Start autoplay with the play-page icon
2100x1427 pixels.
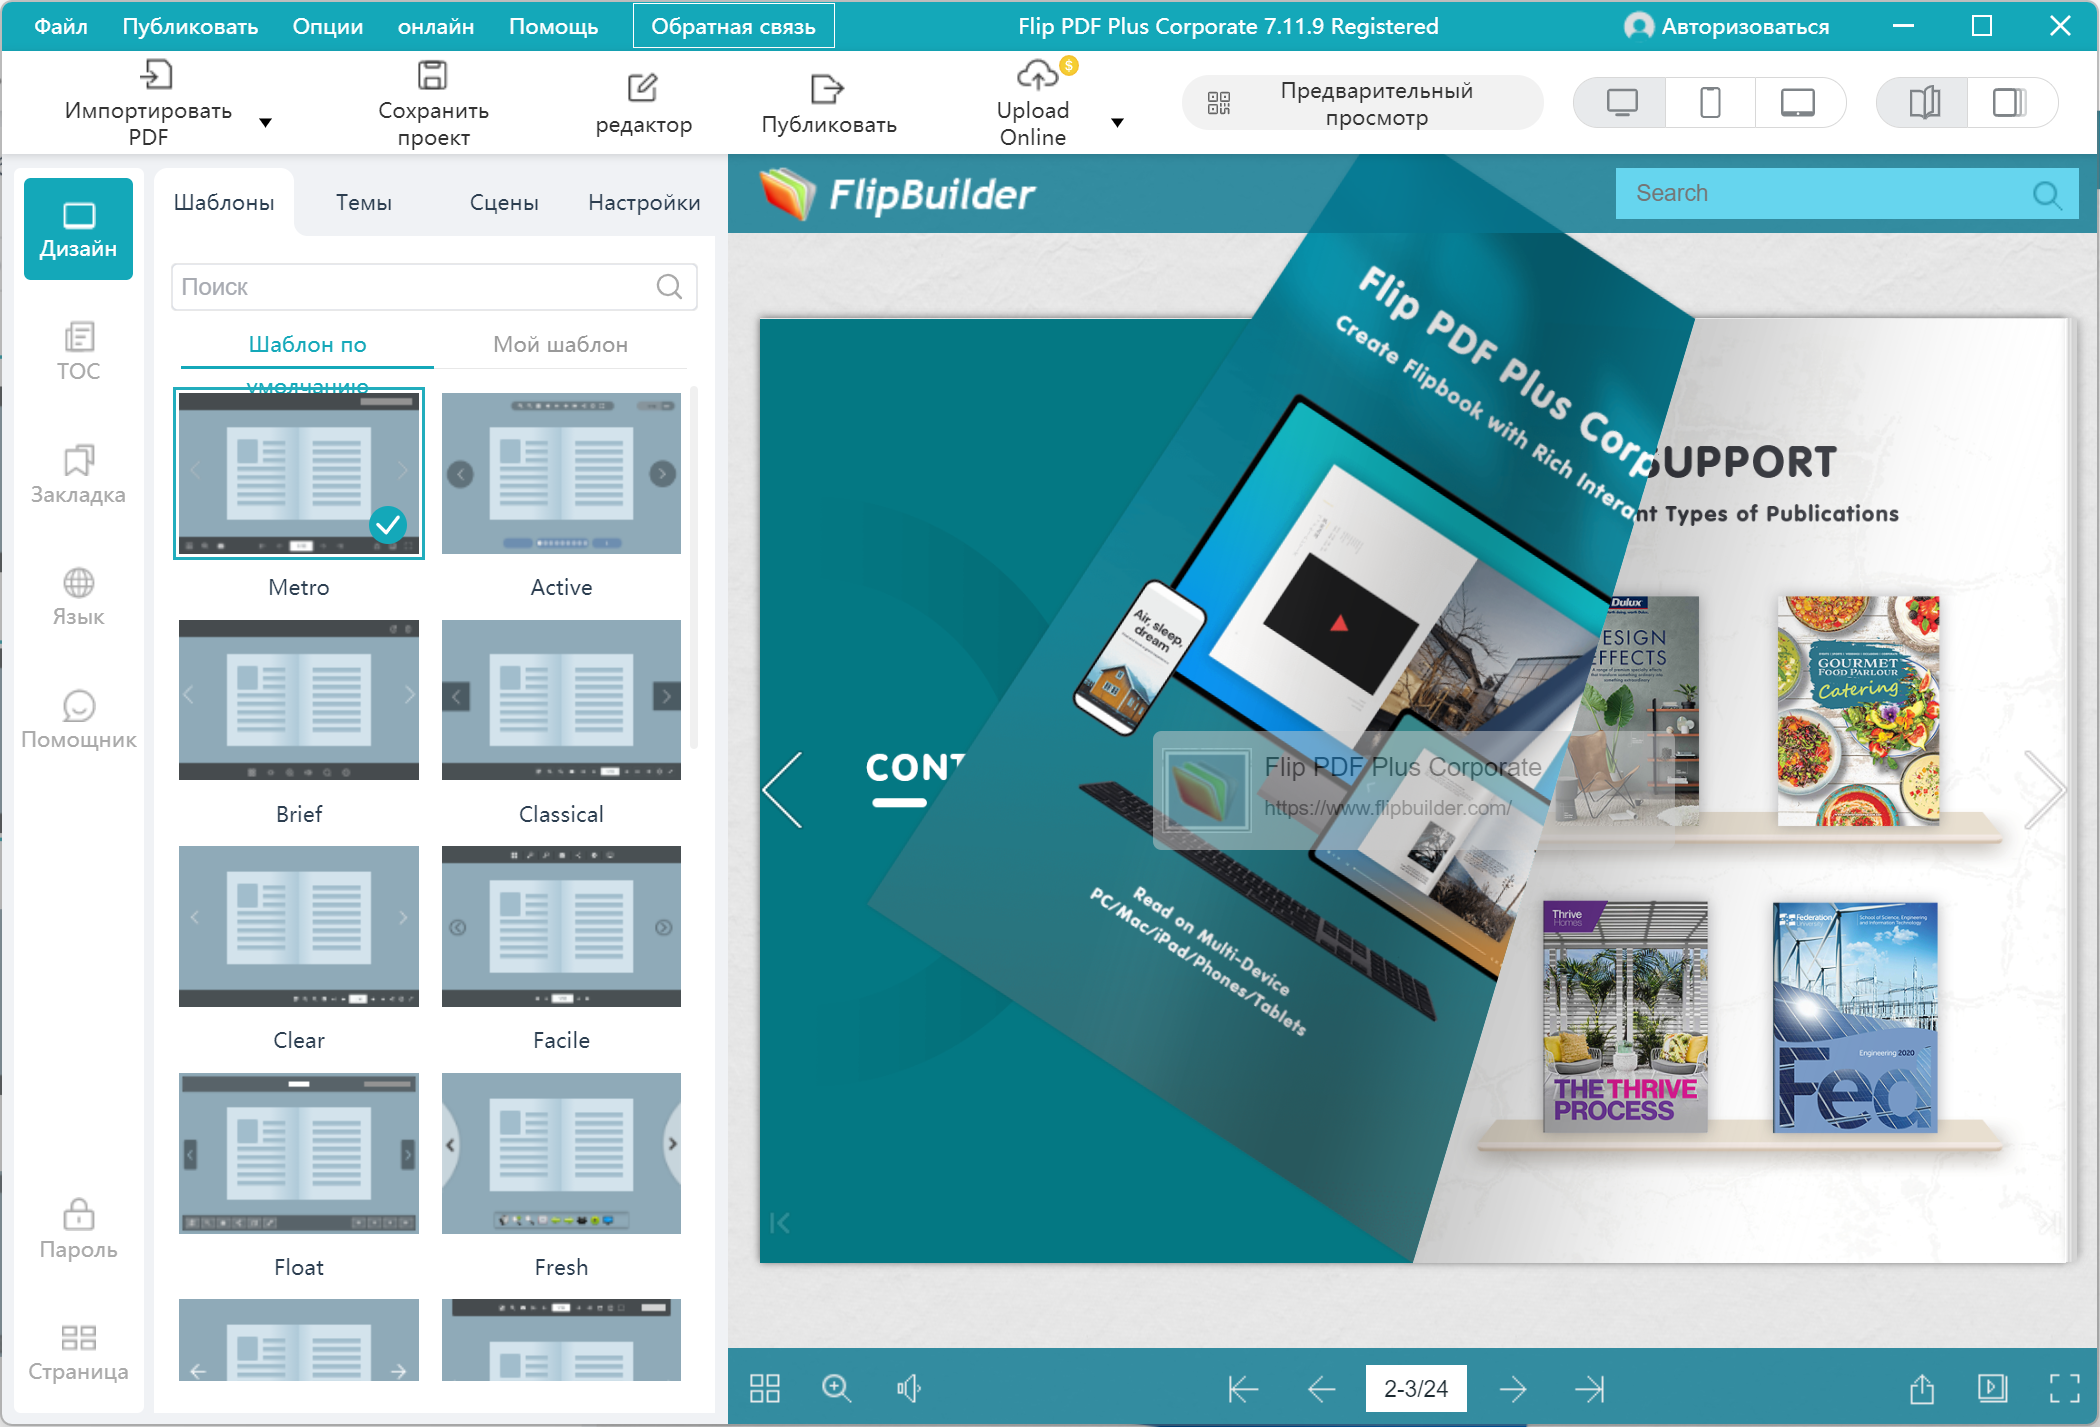point(1992,1388)
